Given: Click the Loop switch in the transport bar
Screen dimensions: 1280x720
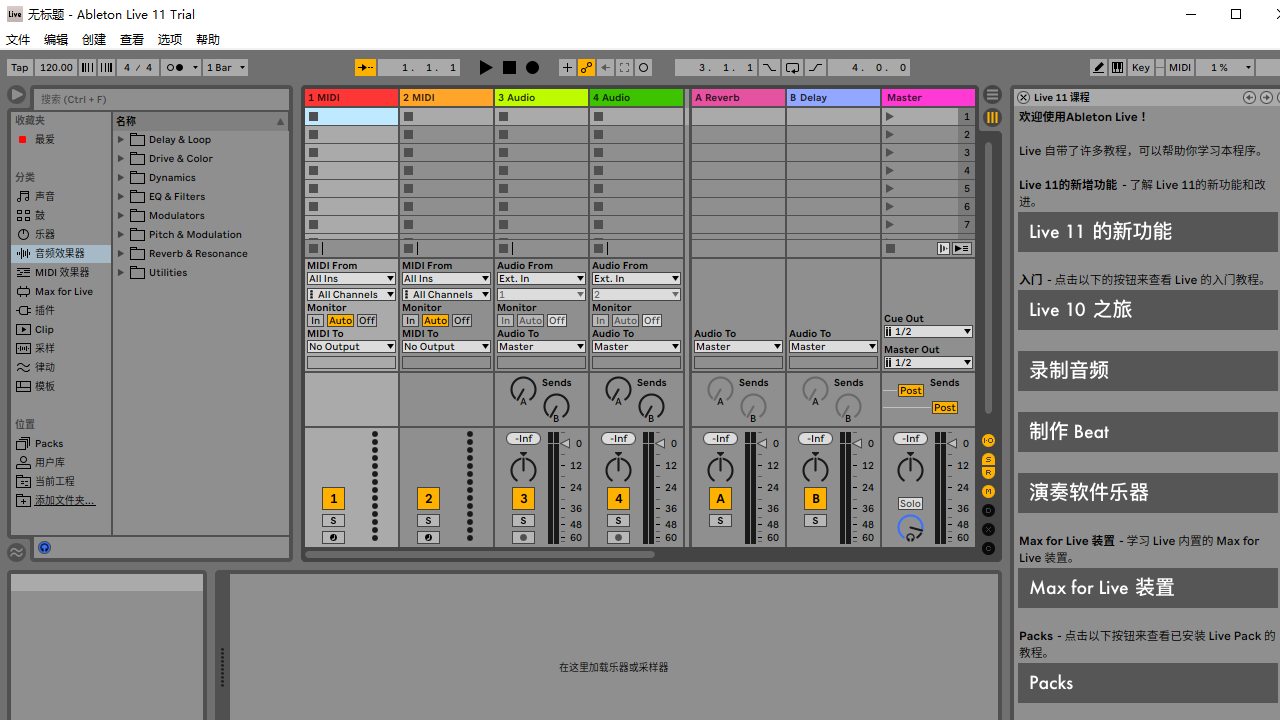Looking at the screenshot, I should [x=792, y=67].
